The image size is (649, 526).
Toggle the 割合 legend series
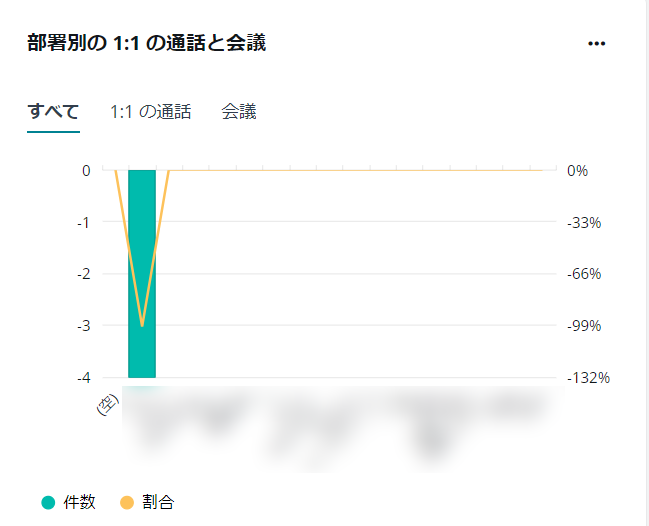[148, 502]
